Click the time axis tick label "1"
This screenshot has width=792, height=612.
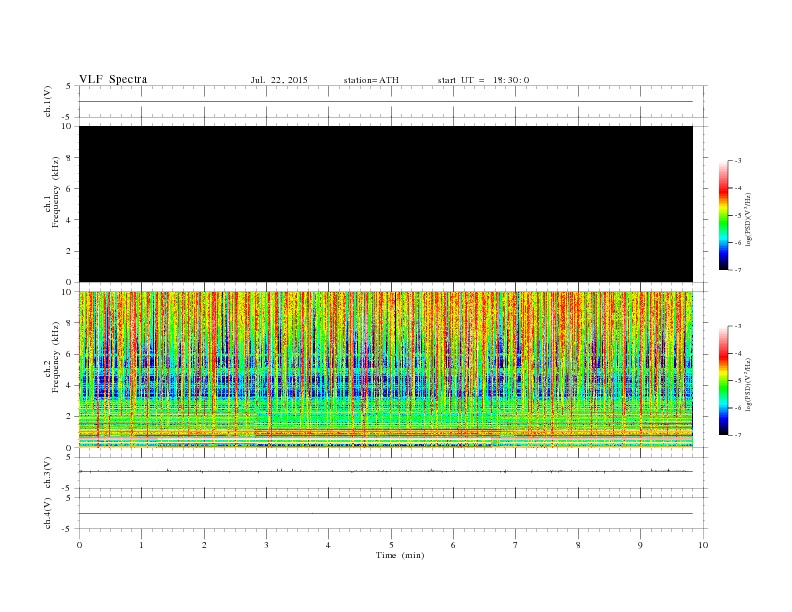coord(141,545)
